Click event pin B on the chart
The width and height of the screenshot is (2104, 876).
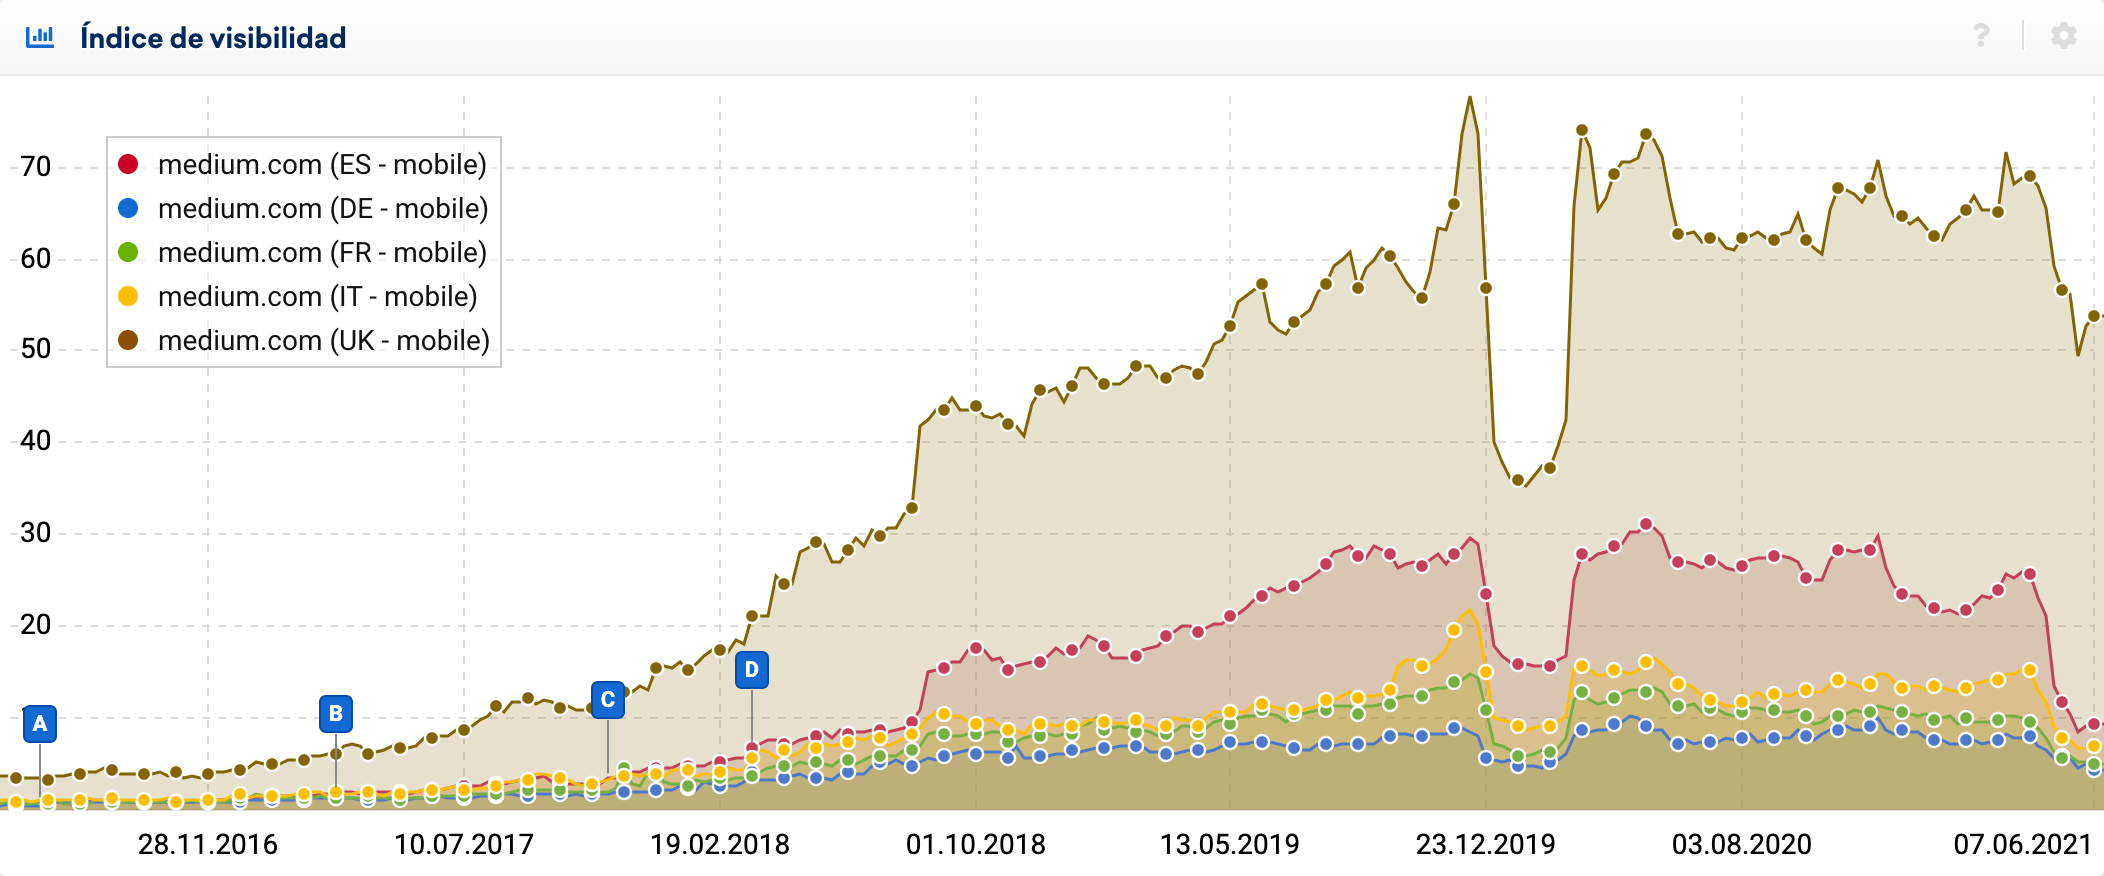coord(336,713)
